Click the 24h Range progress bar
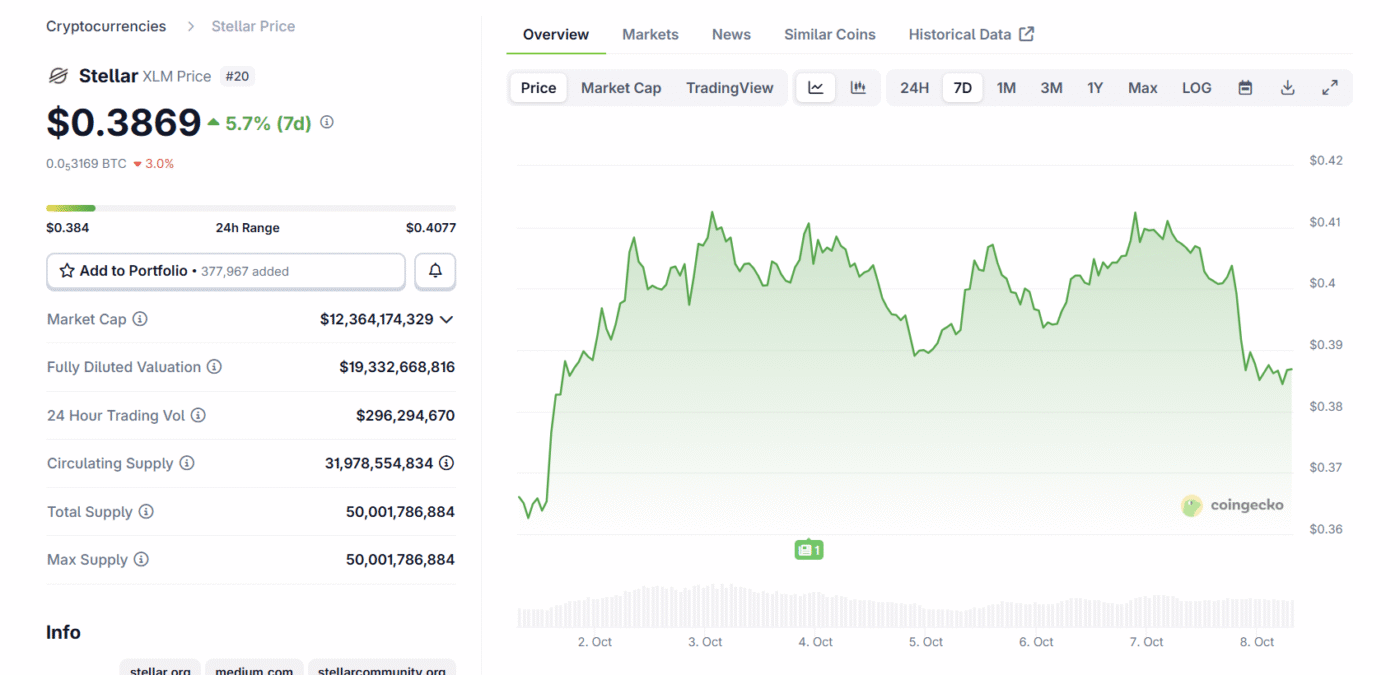The height and width of the screenshot is (675, 1400). 250,208
